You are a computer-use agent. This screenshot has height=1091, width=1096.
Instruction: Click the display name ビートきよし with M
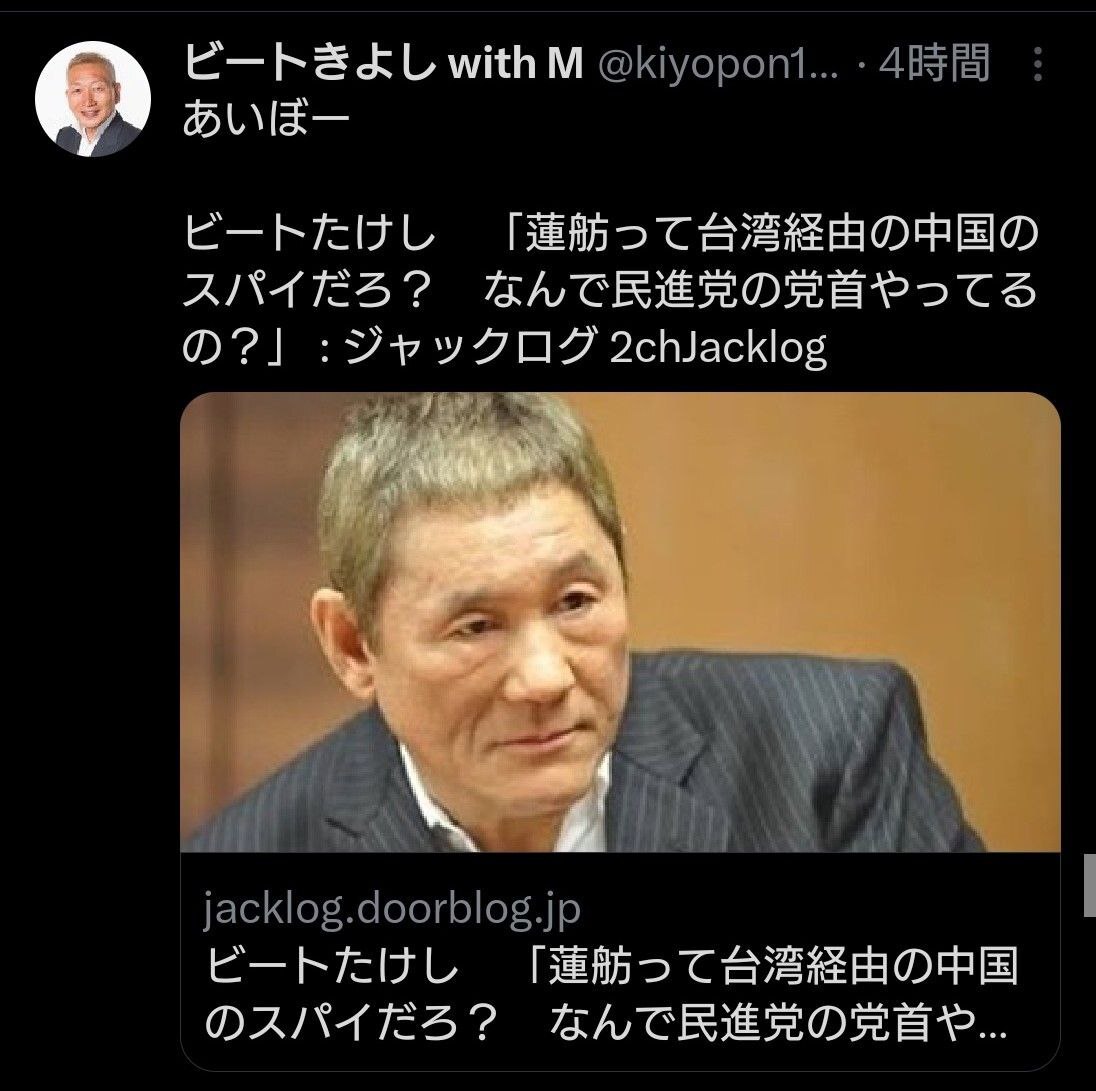pyautogui.click(x=383, y=64)
